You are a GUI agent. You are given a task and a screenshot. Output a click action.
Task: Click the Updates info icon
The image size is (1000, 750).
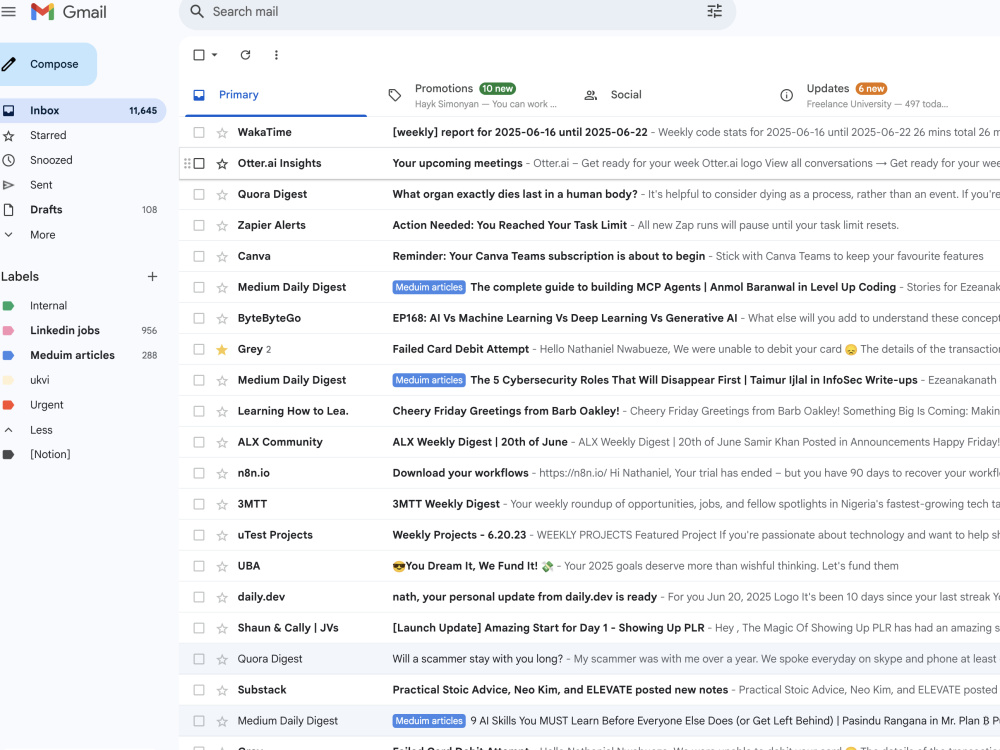(x=786, y=95)
